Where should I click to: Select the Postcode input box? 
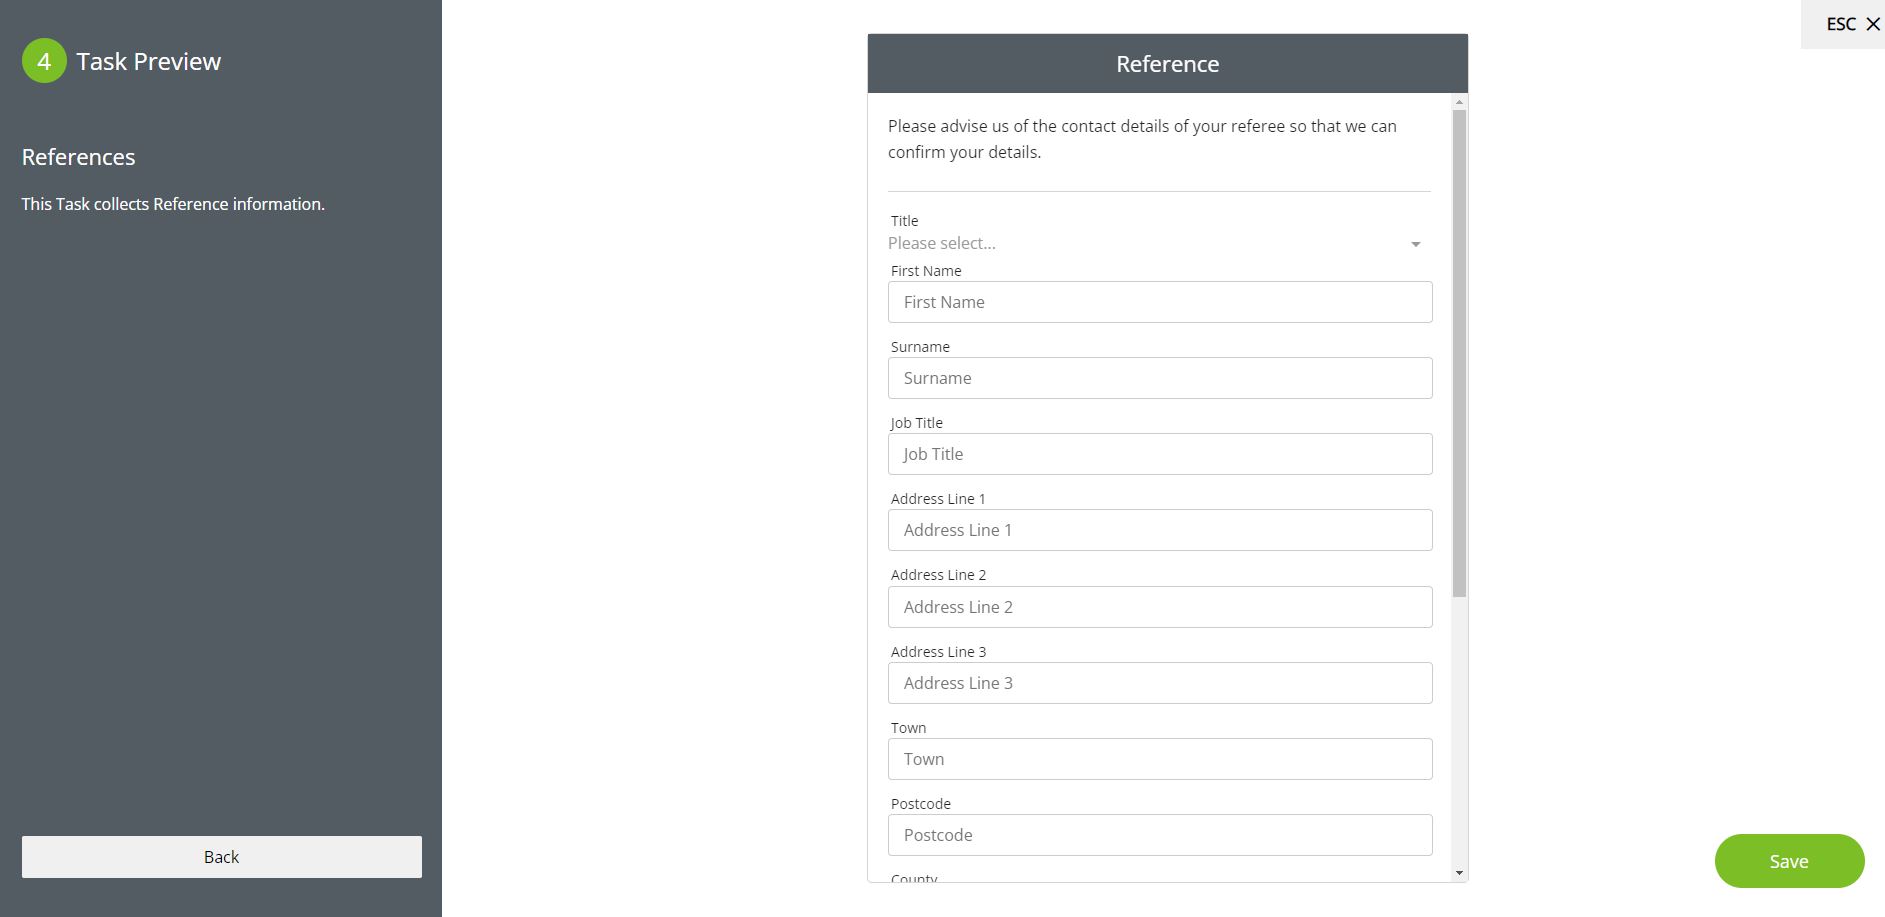pos(1159,835)
